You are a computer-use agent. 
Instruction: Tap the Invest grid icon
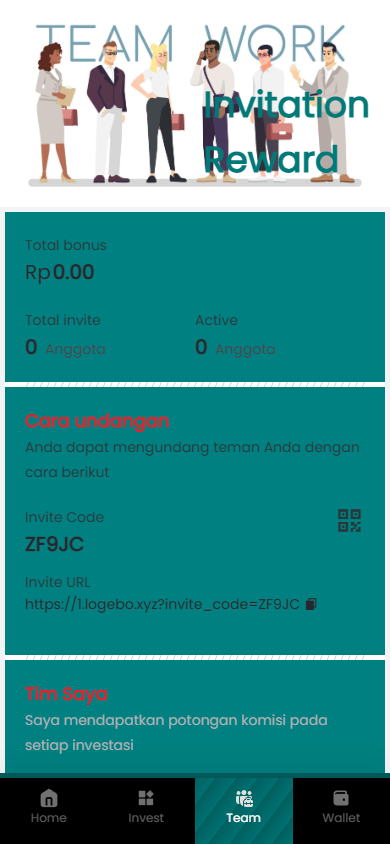point(146,798)
